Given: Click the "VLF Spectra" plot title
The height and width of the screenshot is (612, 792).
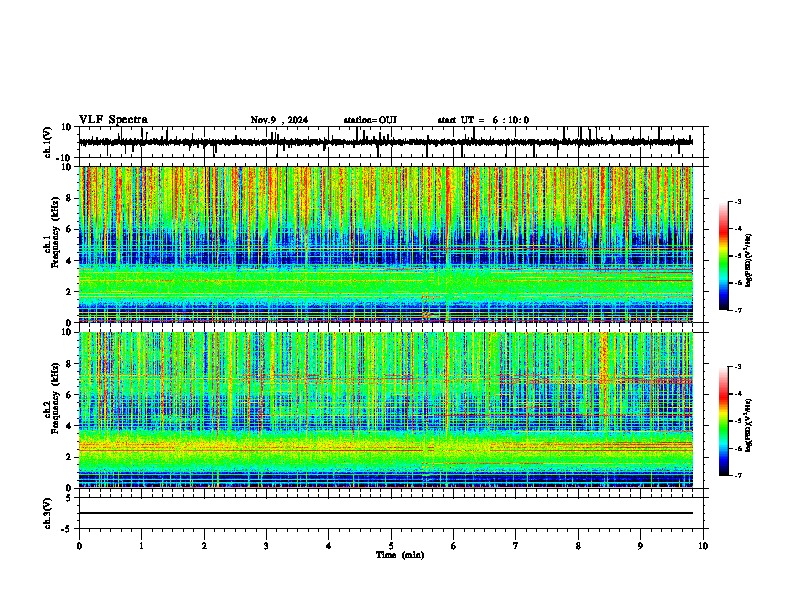Looking at the screenshot, I should (113, 120).
